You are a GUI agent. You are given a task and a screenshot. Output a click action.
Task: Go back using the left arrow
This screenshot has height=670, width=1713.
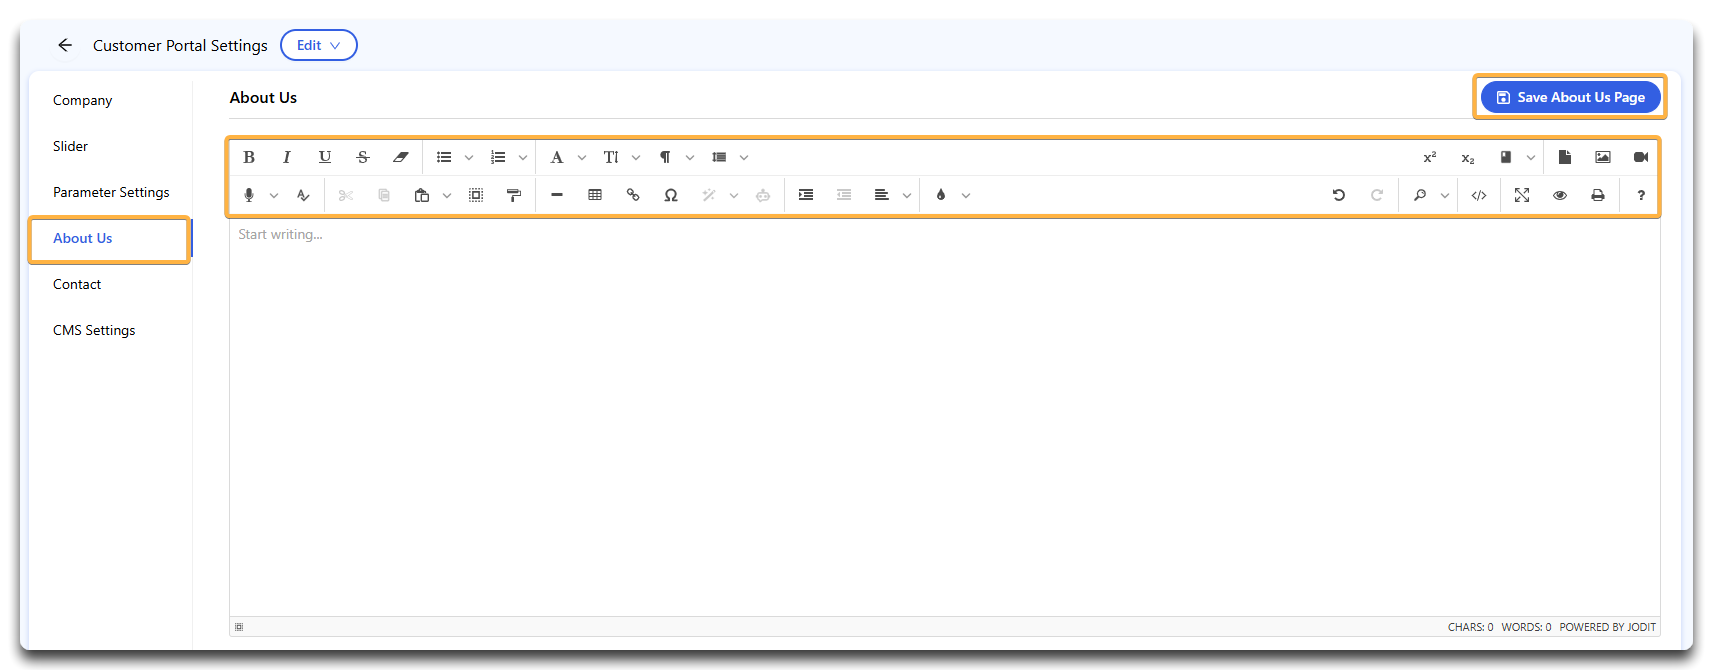[x=65, y=45]
